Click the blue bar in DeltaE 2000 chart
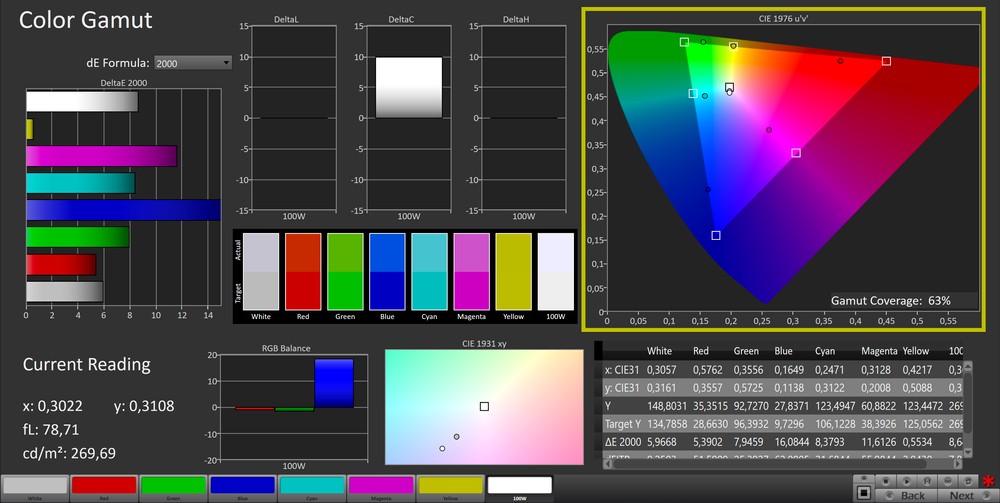This screenshot has height=503, width=1000. pos(122,210)
